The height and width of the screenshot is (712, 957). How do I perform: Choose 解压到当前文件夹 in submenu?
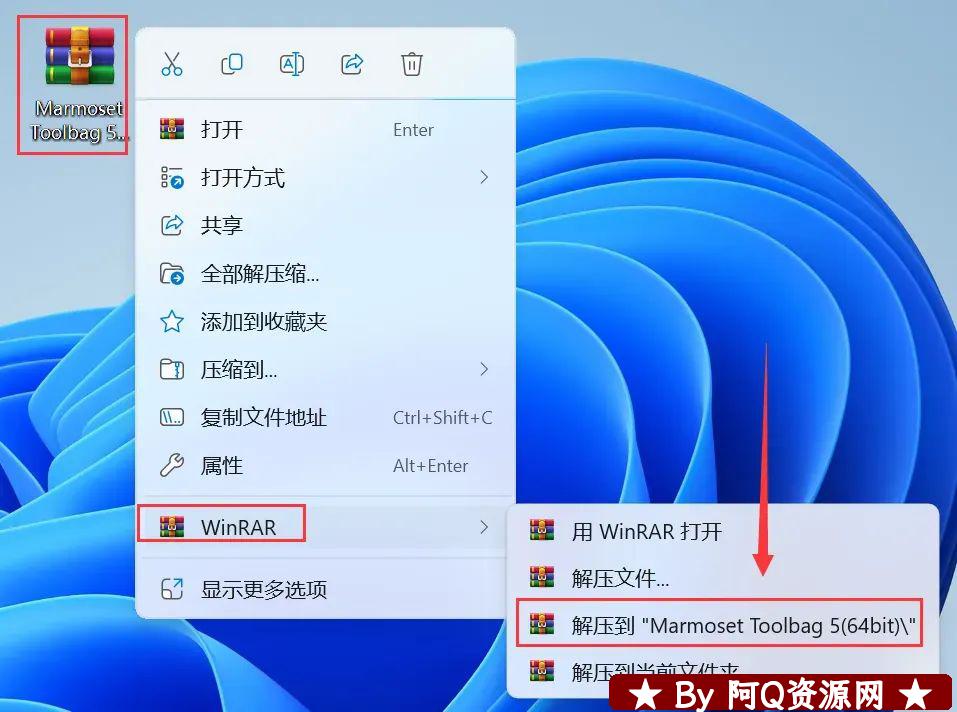click(x=655, y=668)
